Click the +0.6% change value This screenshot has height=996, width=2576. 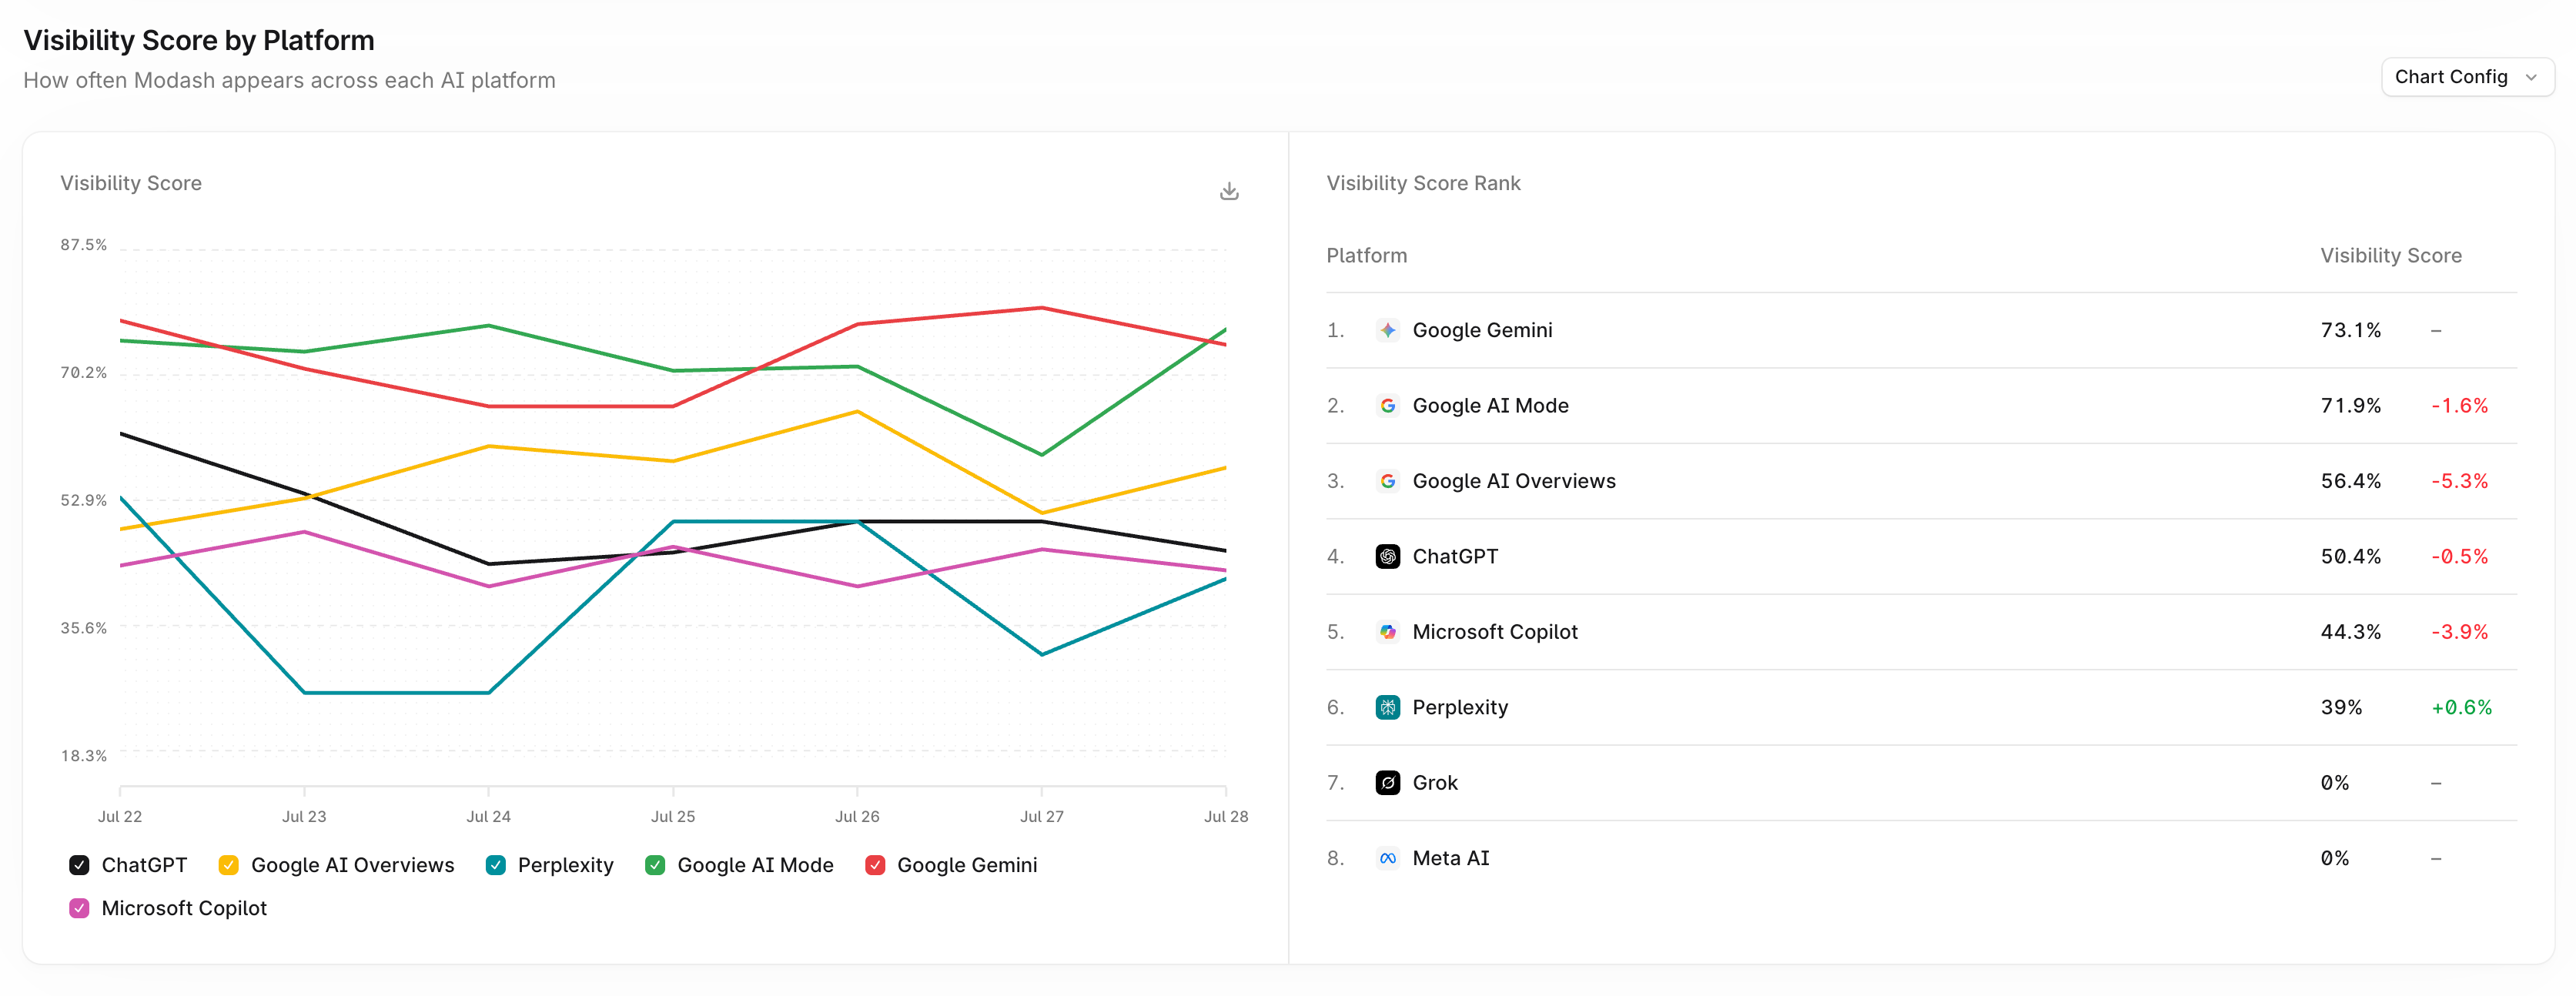2461,708
